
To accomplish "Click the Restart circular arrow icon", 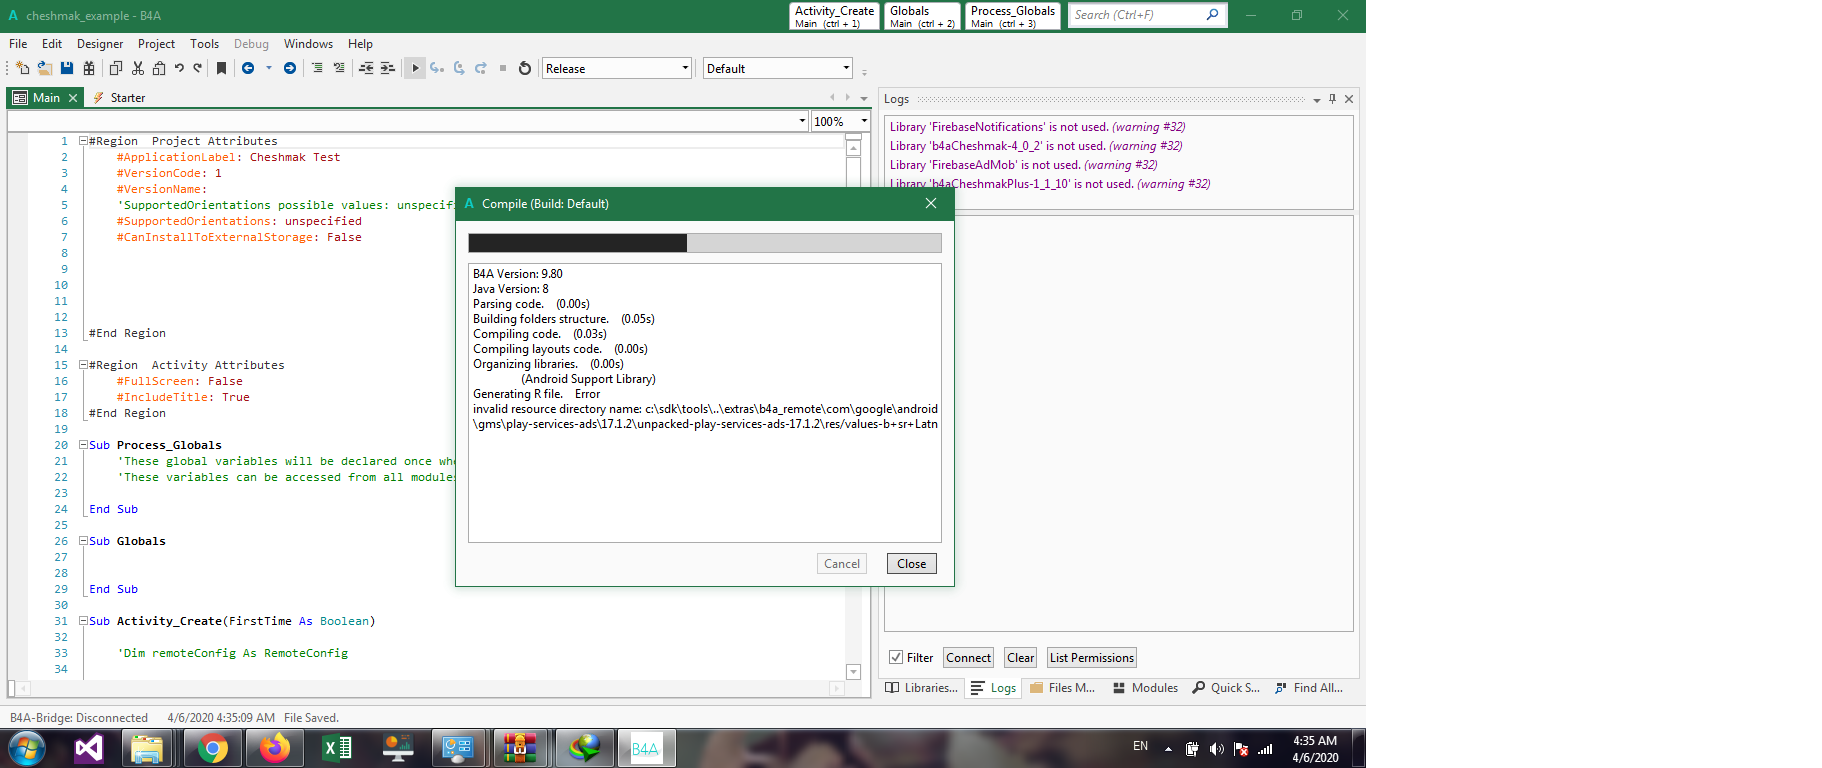I will tap(525, 68).
